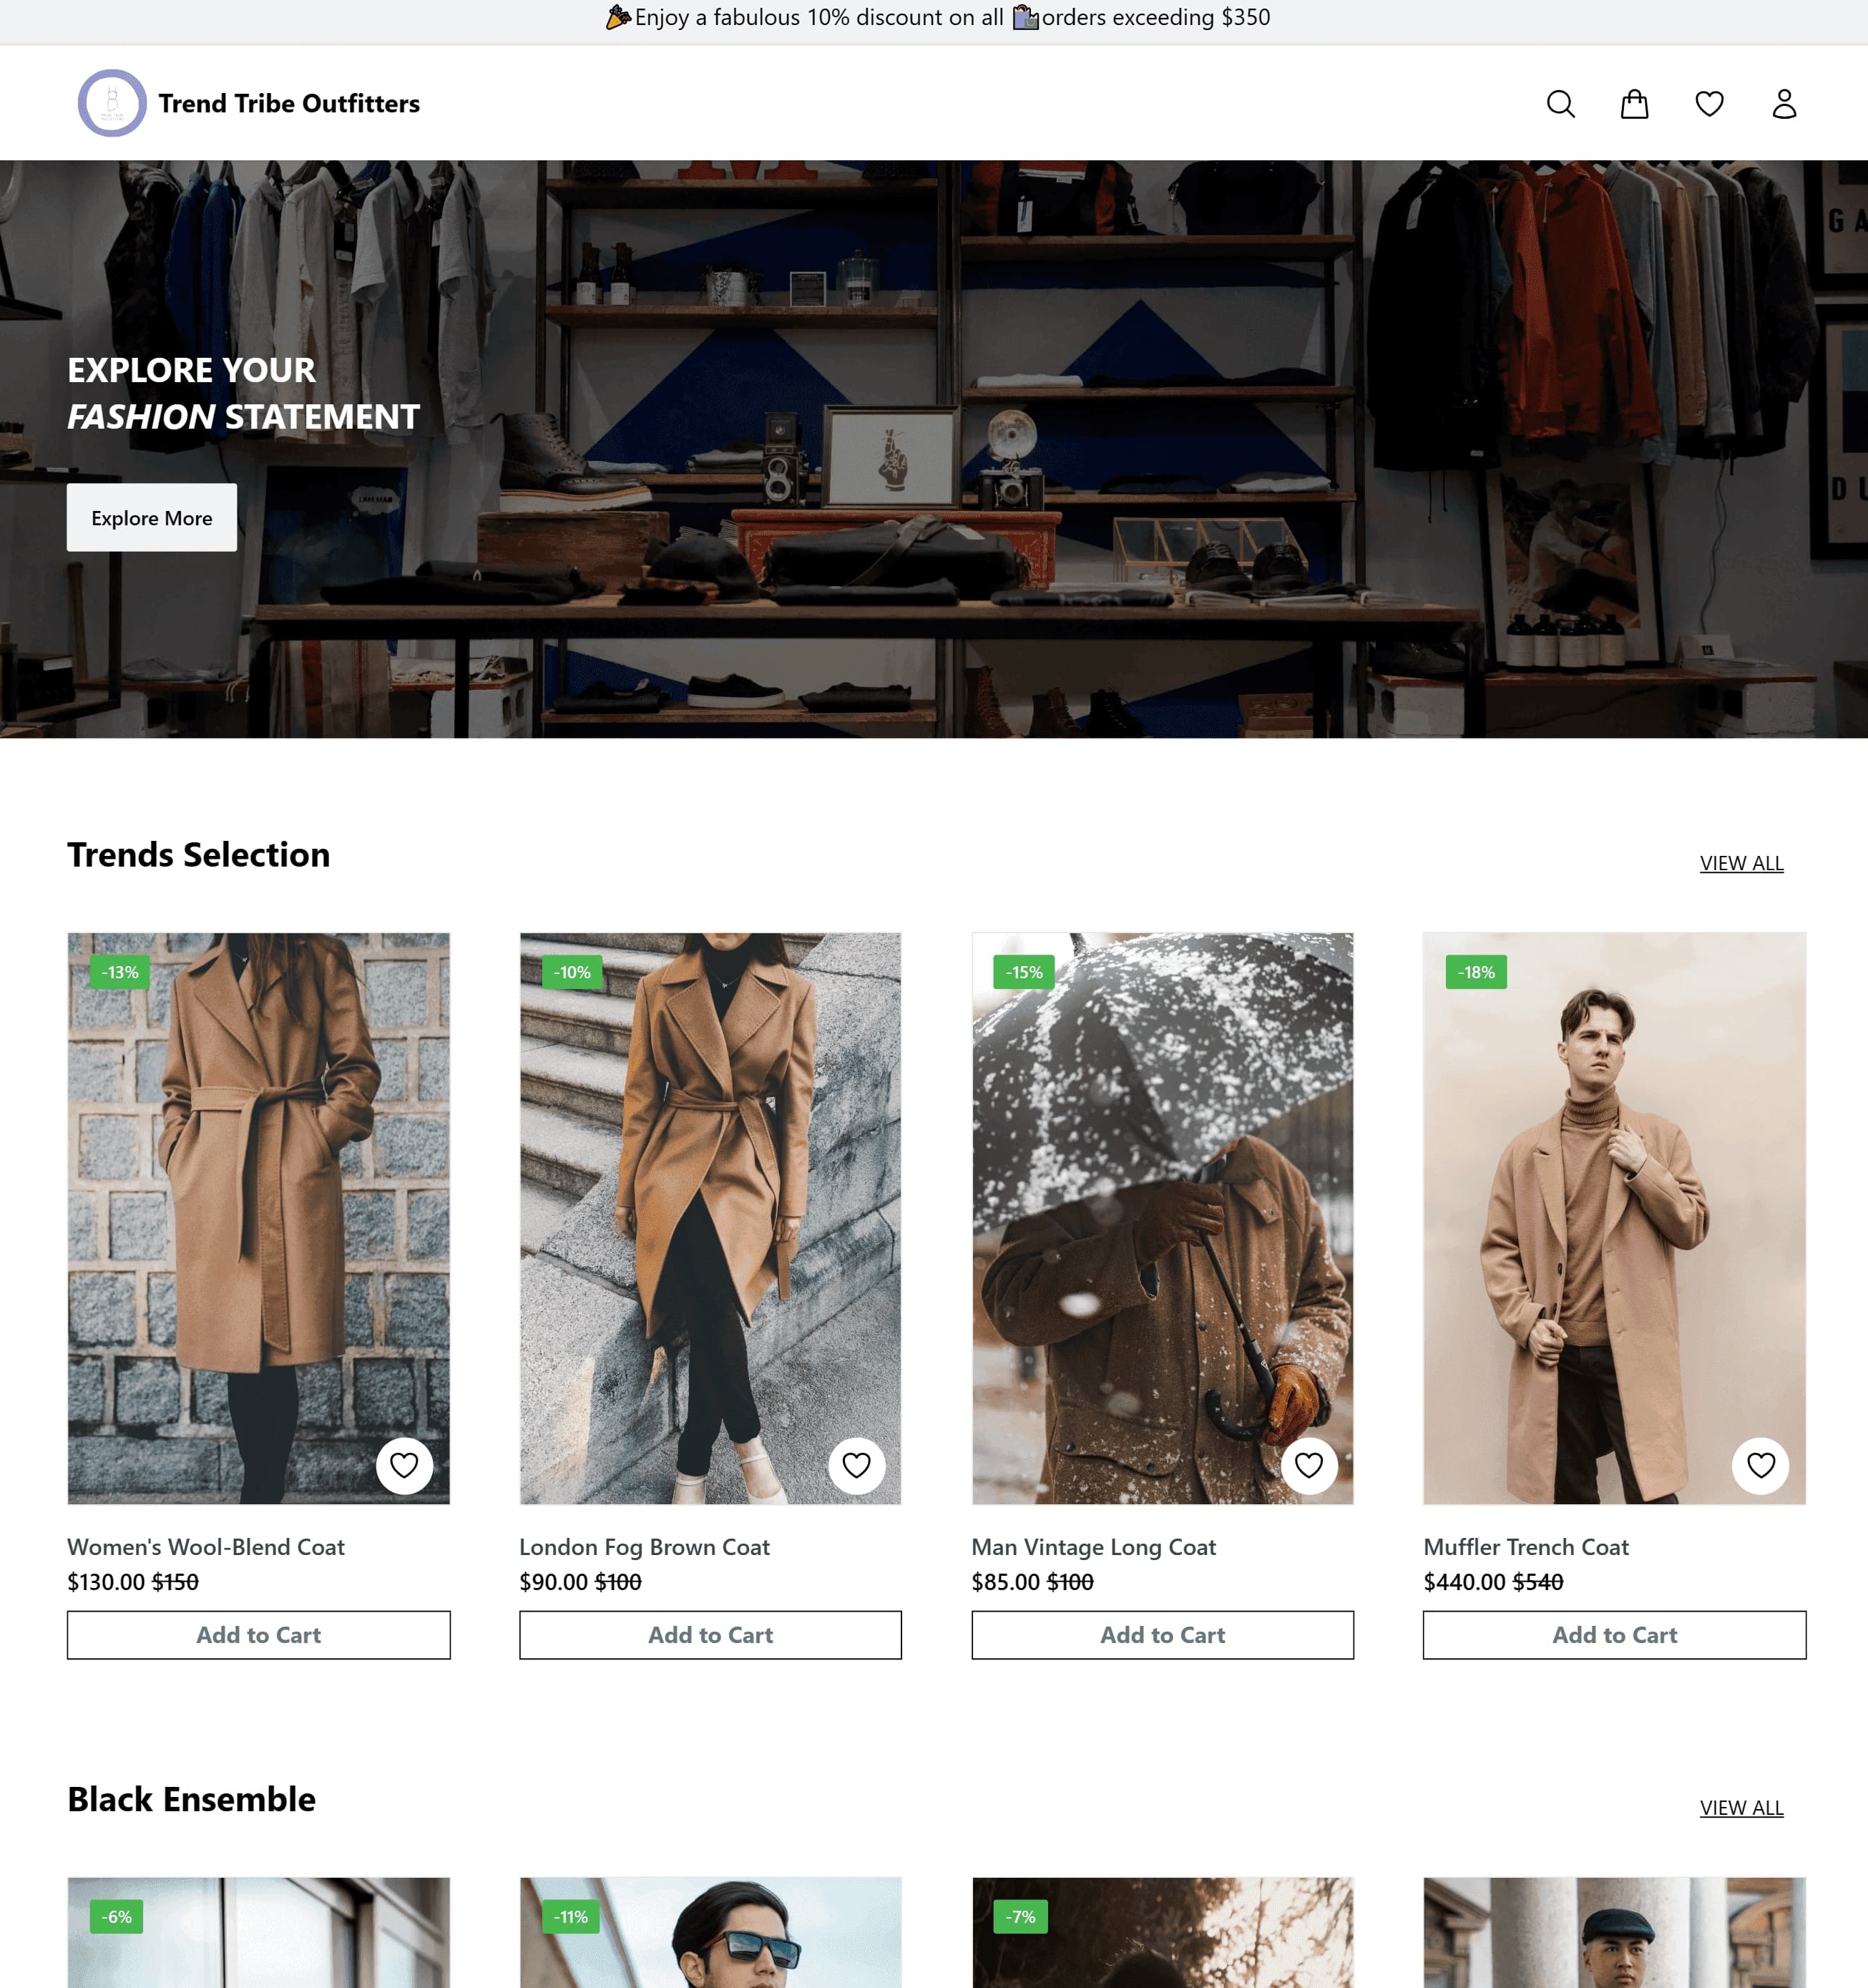
Task: View all Black Ensemble products
Action: click(x=1741, y=1808)
